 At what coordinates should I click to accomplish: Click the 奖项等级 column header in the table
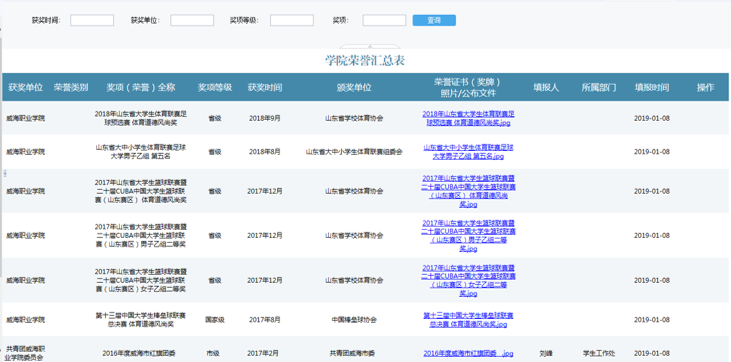(215, 87)
